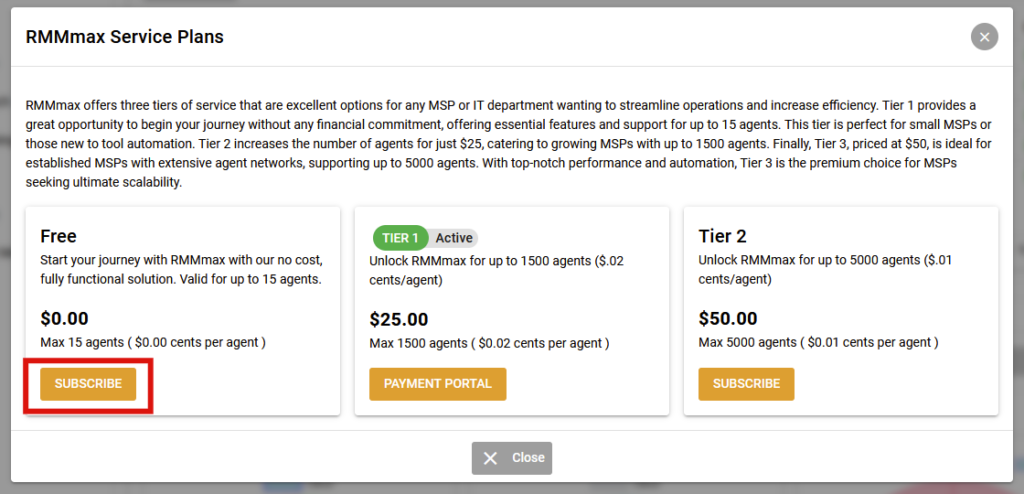Subscribe to the Tier 2 plan
The height and width of the screenshot is (494, 1024).
[746, 384]
